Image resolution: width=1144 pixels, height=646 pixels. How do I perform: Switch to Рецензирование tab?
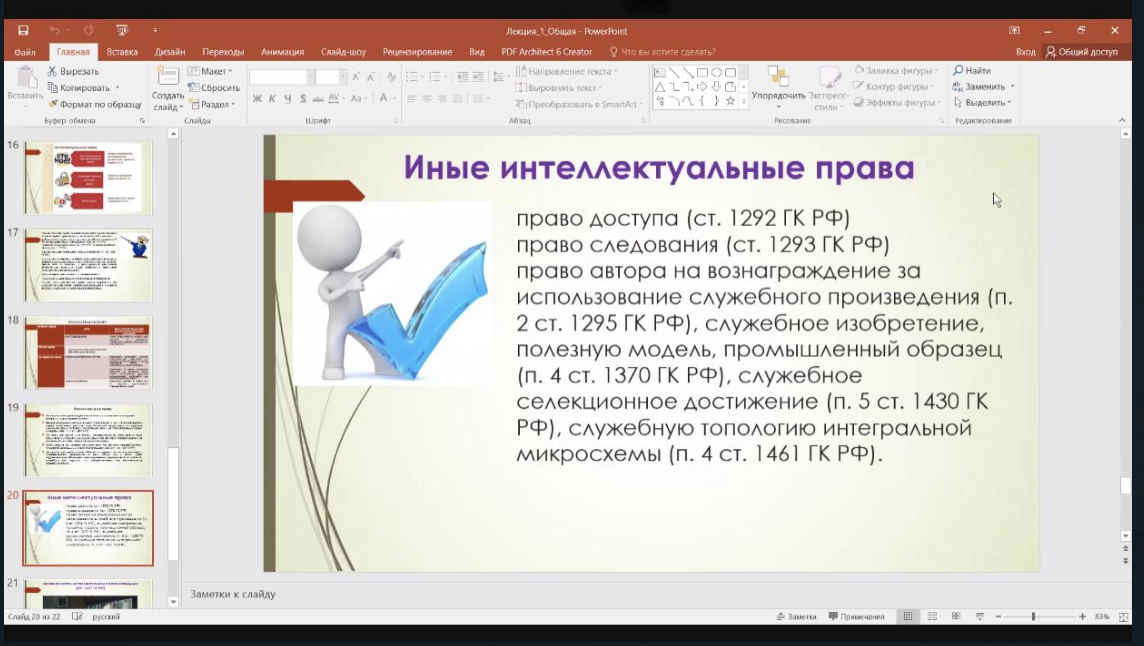pos(417,52)
